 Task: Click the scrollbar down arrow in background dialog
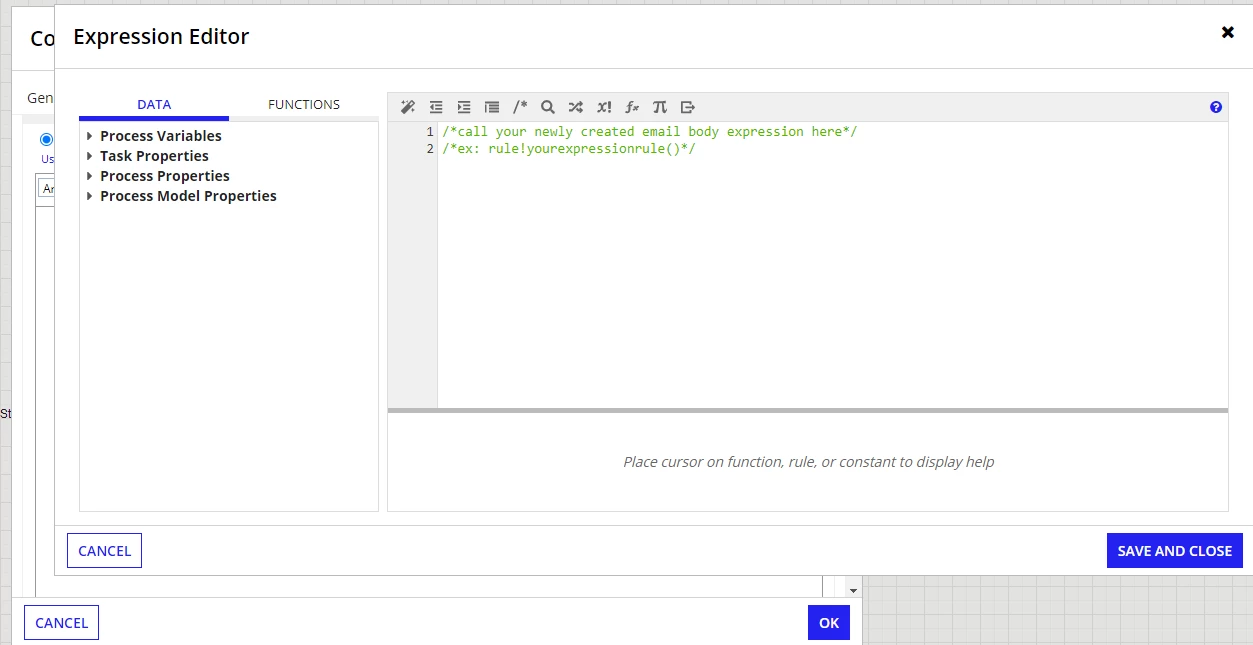[853, 591]
